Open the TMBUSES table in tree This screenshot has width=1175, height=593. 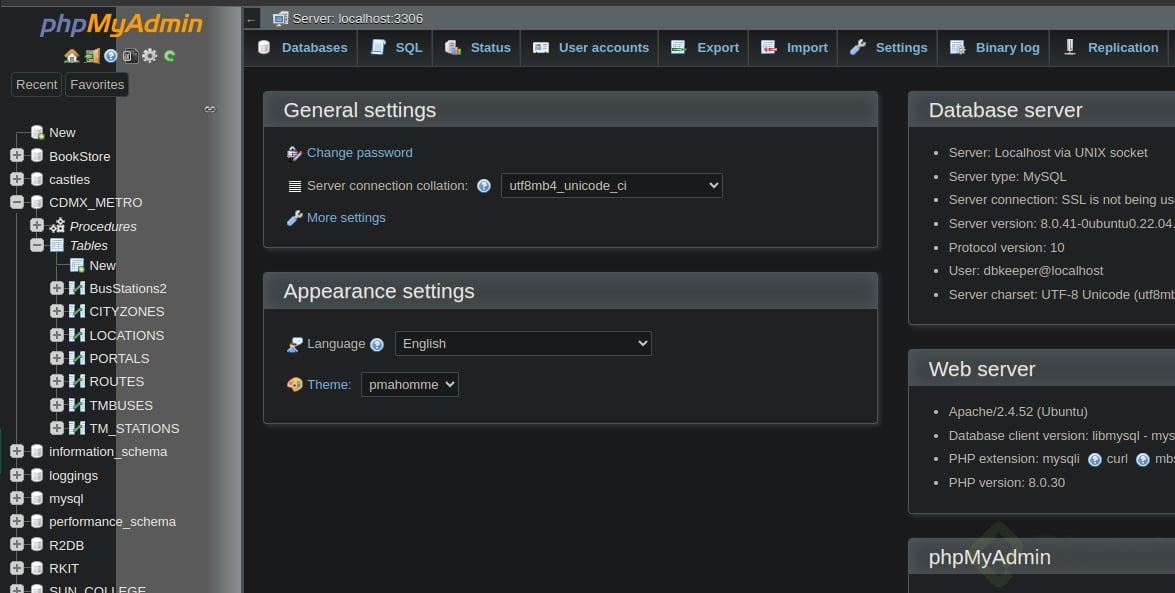(121, 405)
